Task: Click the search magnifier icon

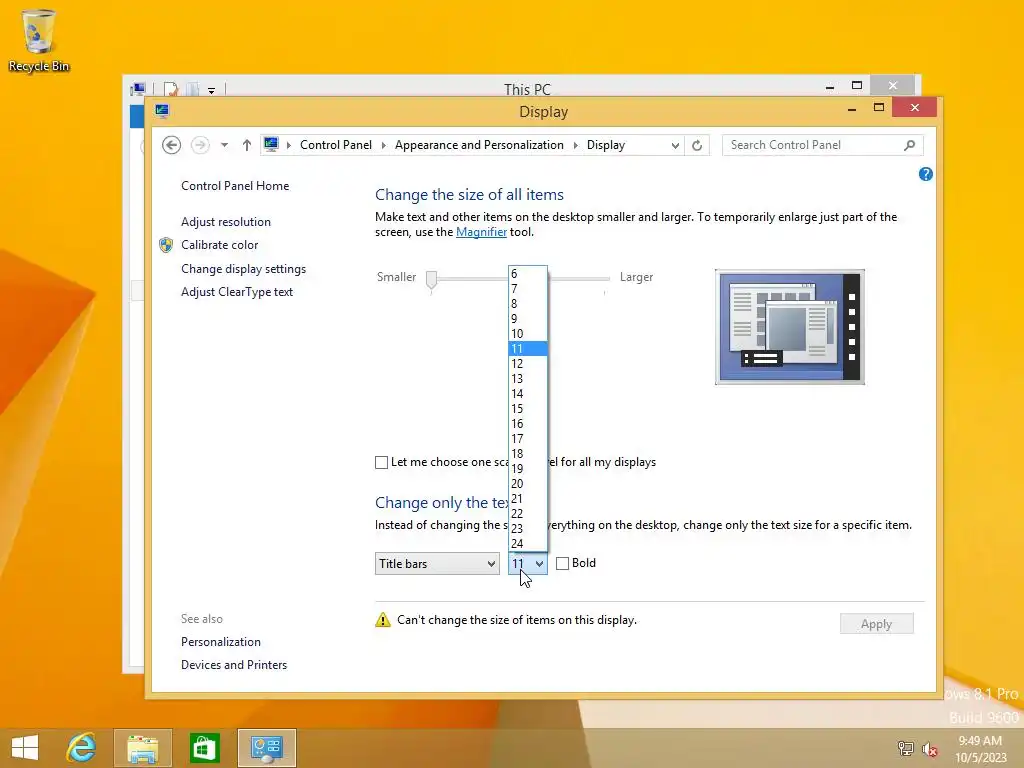Action: click(909, 145)
